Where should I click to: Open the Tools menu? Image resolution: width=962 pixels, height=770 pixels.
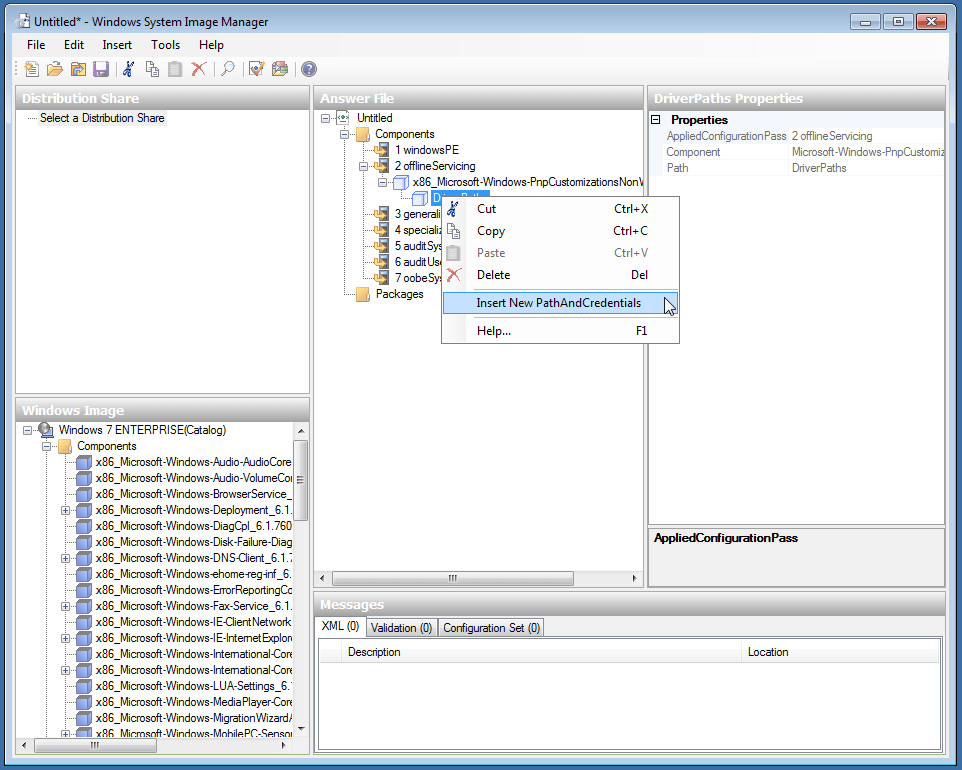point(165,45)
